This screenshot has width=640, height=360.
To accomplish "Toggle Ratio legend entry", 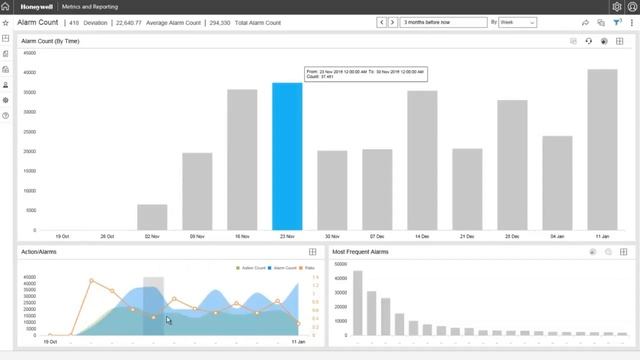I will (x=307, y=268).
